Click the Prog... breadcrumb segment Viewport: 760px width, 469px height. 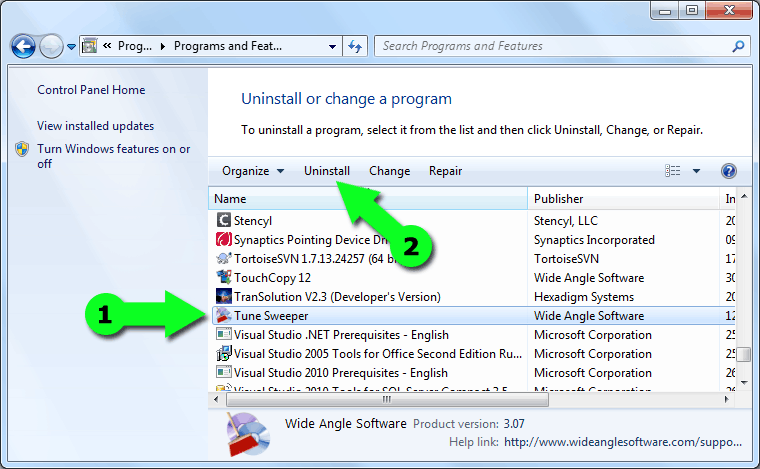point(135,46)
